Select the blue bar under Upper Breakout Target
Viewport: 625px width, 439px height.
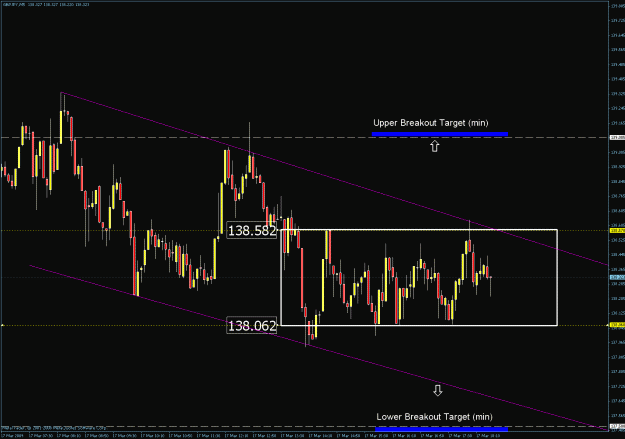(x=440, y=134)
